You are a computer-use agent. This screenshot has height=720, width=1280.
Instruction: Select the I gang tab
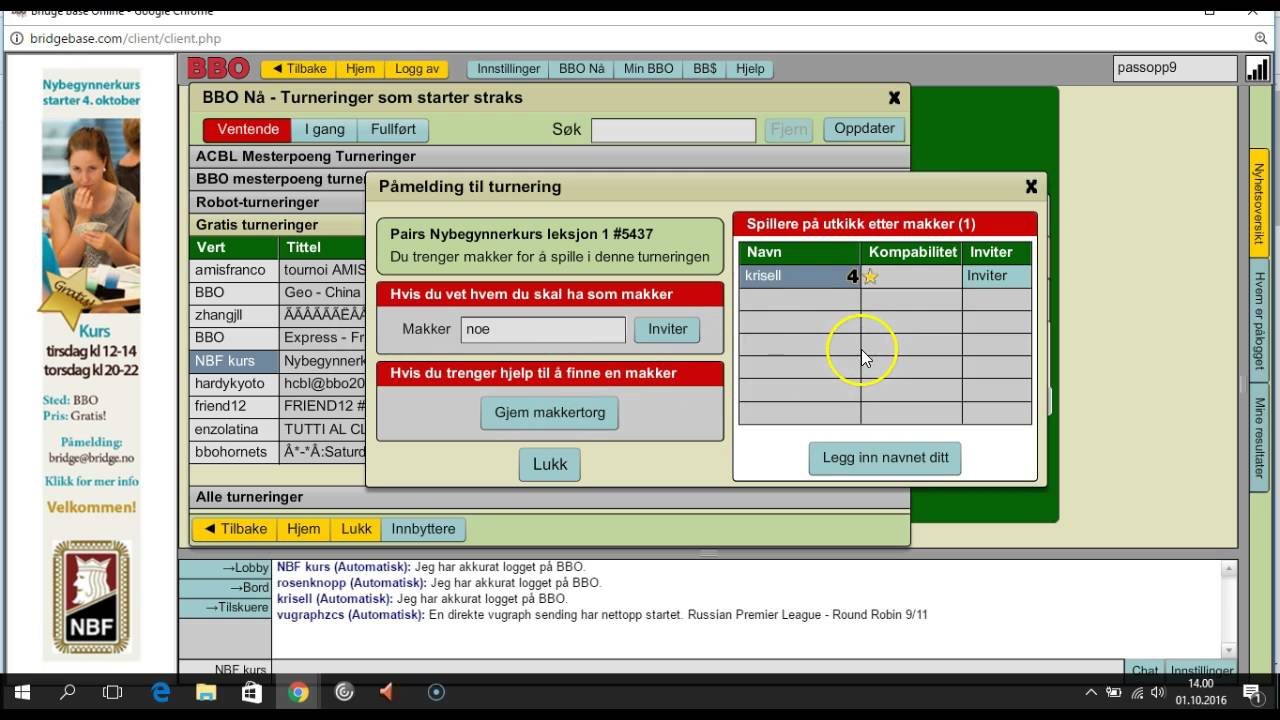[x=325, y=130]
